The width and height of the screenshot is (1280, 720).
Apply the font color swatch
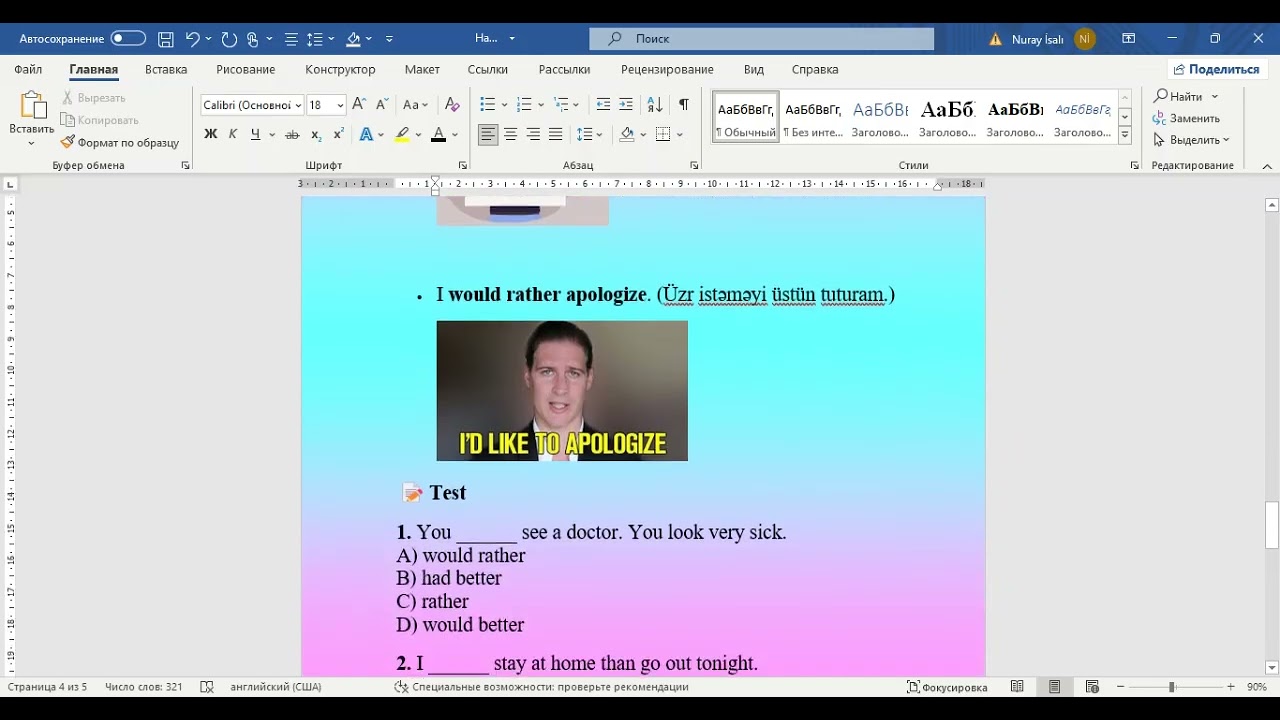[438, 134]
